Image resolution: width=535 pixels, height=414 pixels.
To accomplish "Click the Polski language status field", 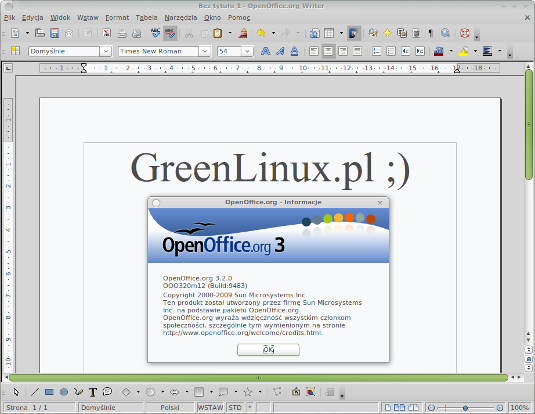I will pos(170,408).
